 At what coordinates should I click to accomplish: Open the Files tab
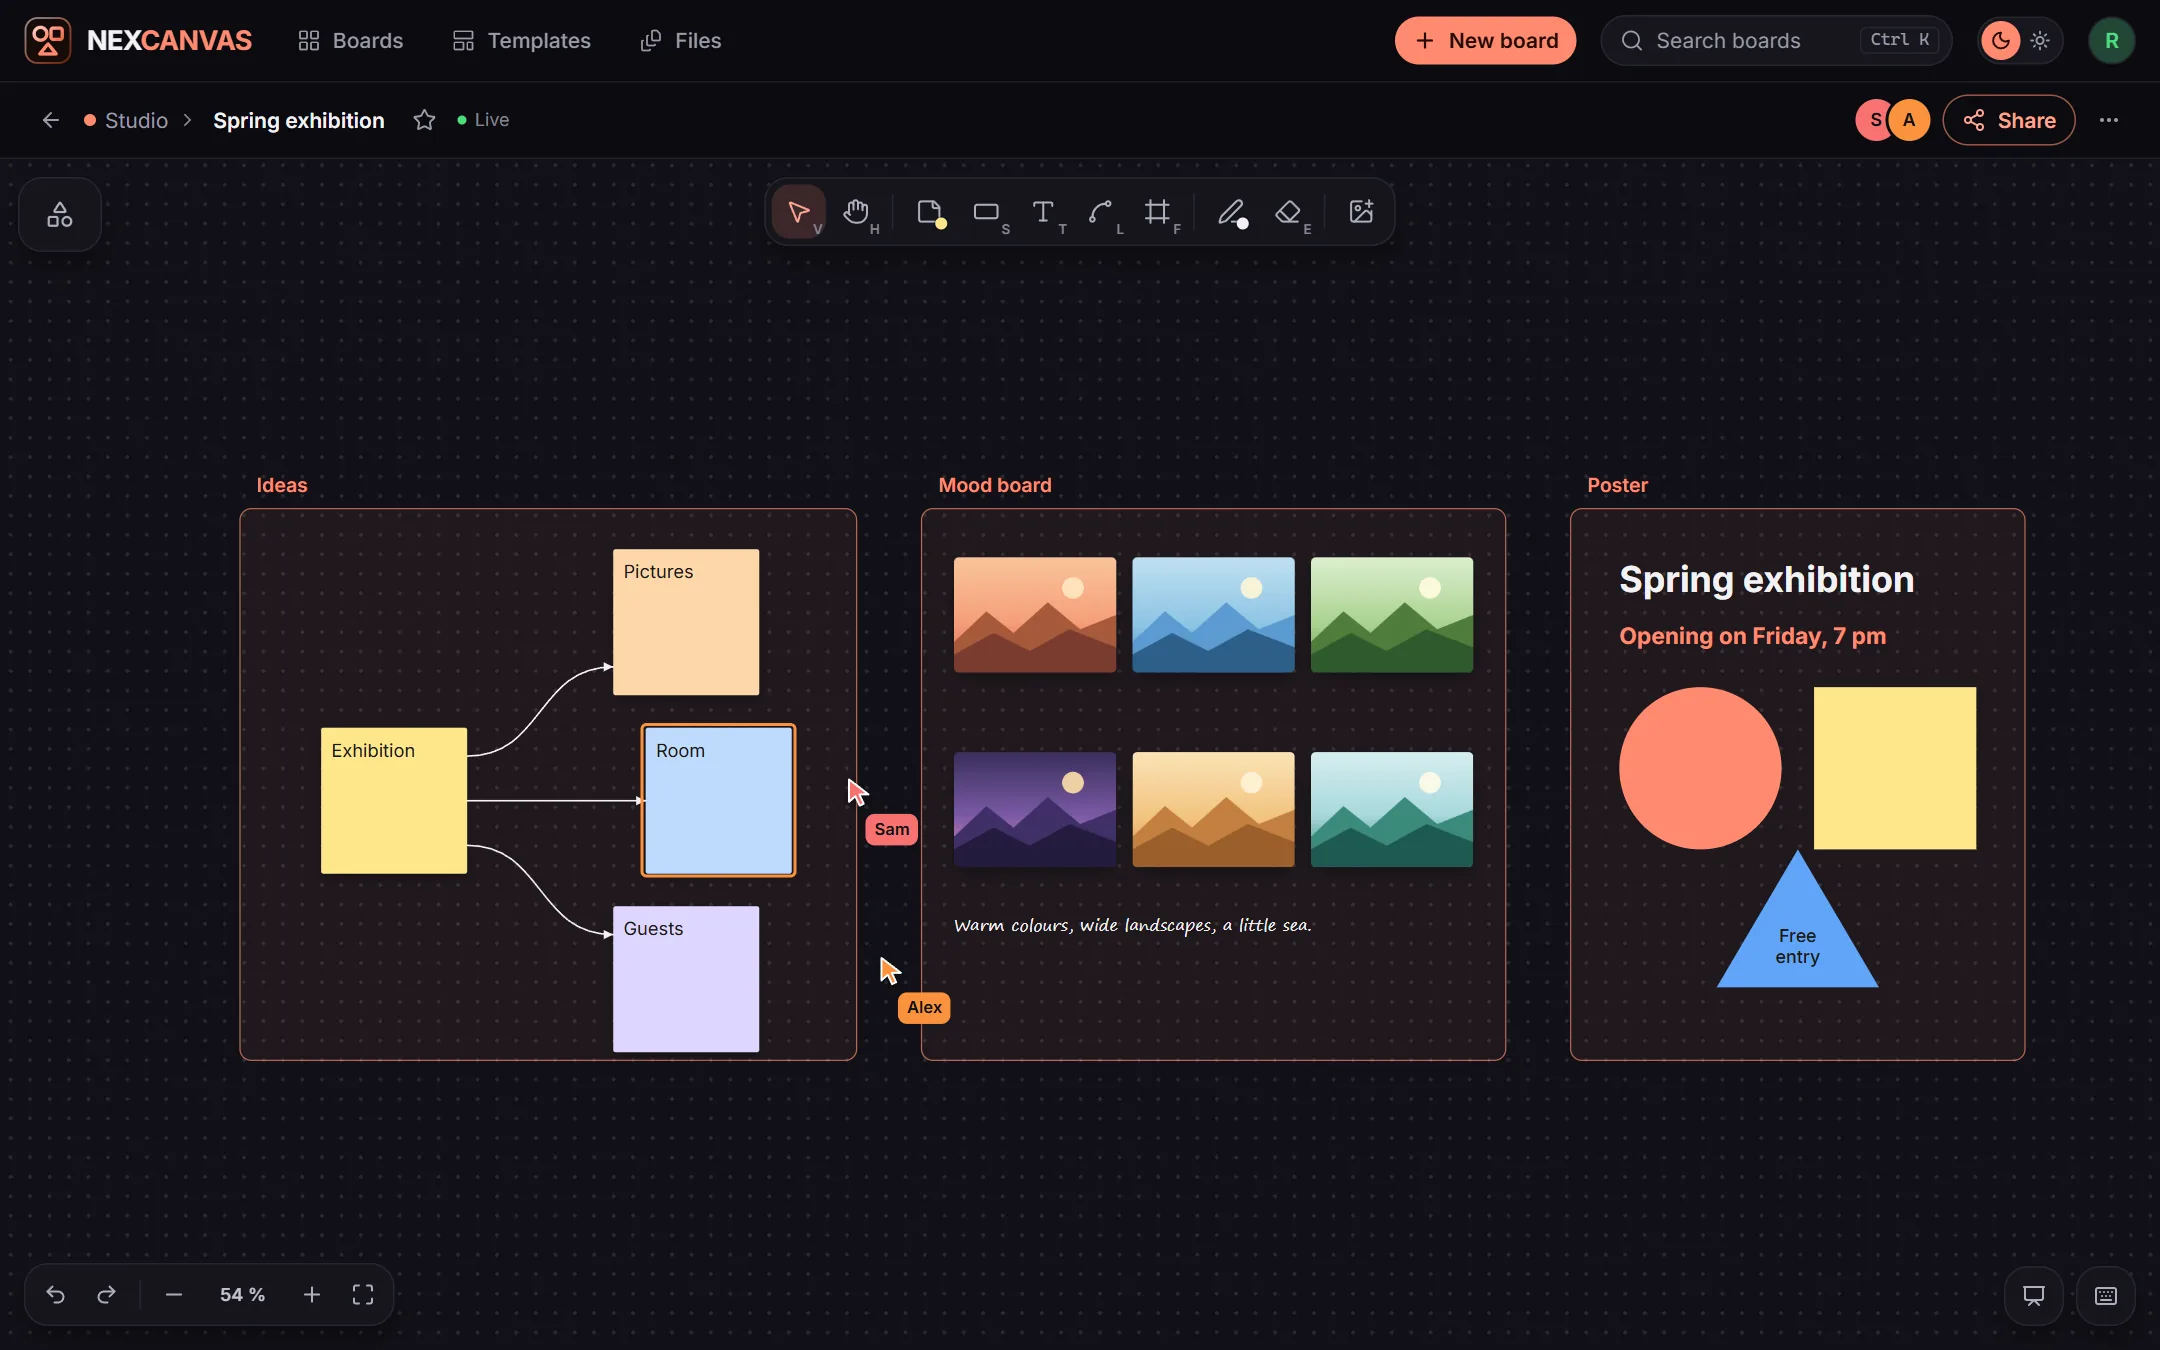(680, 41)
